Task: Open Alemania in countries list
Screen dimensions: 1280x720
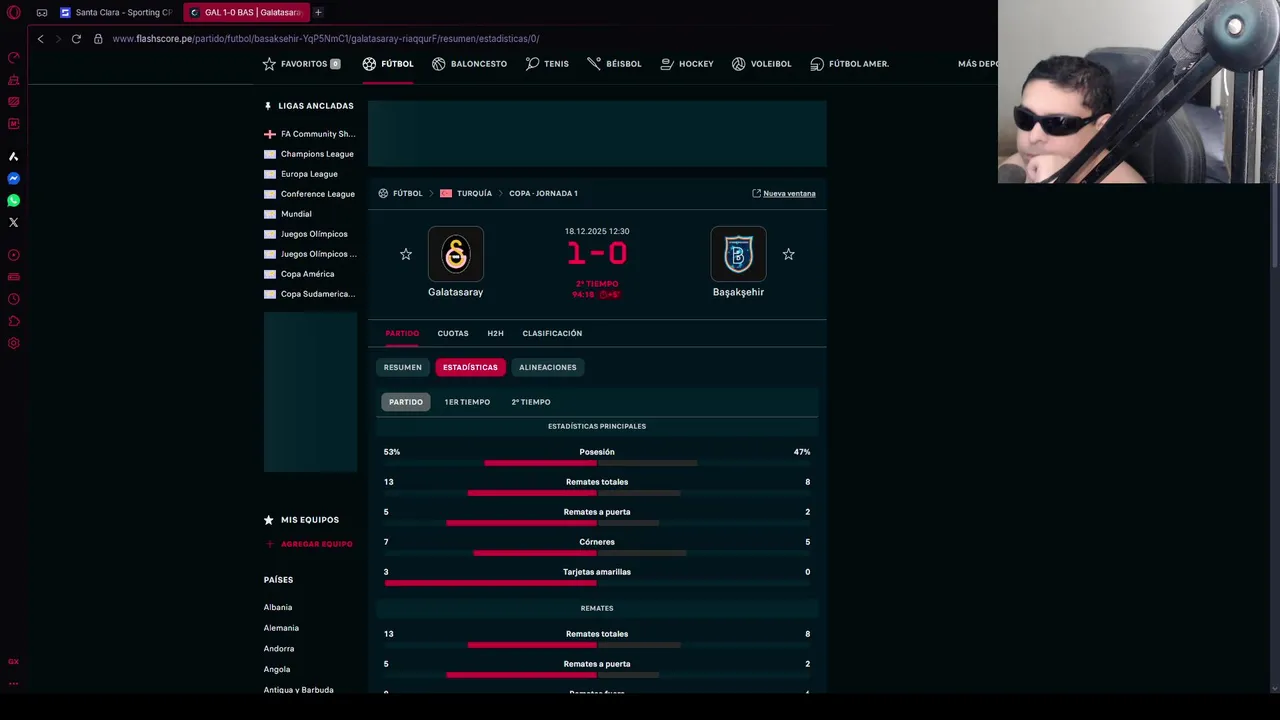Action: [281, 628]
